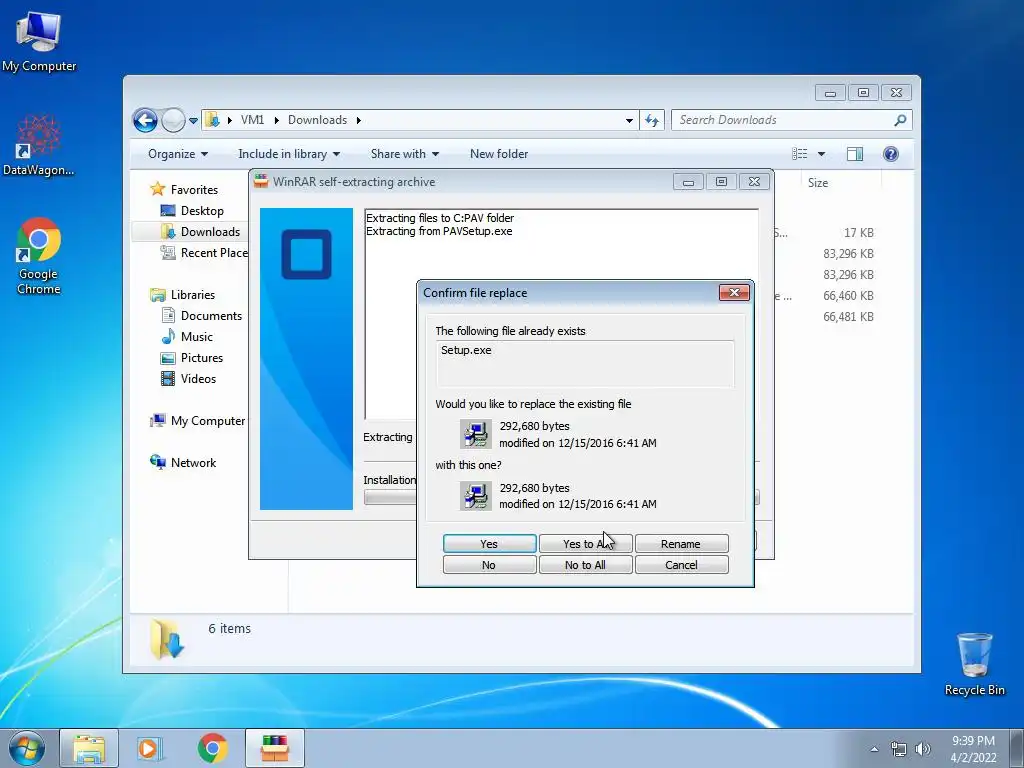
Task: Open Music library
Action: 197,336
